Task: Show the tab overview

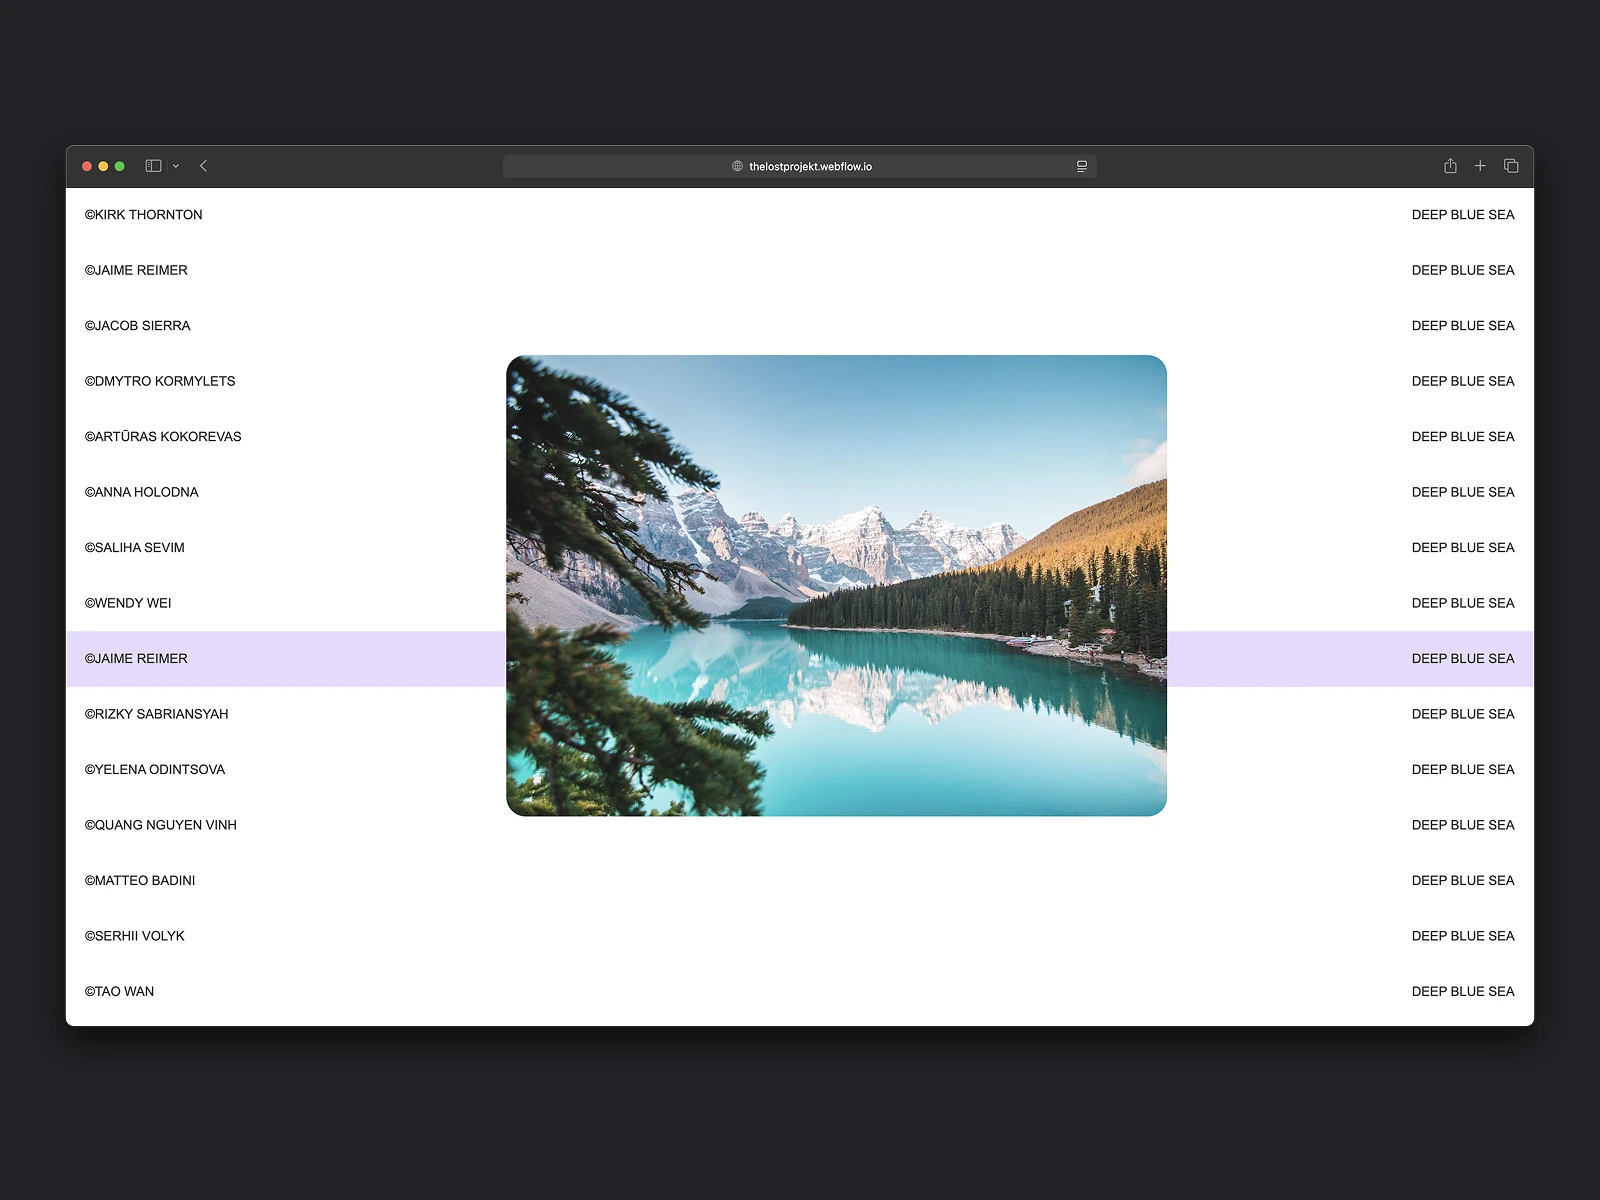Action: click(x=1511, y=165)
